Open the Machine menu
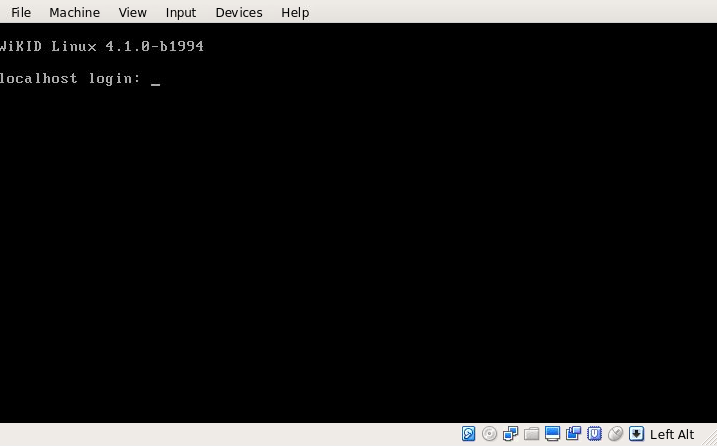 click(75, 12)
